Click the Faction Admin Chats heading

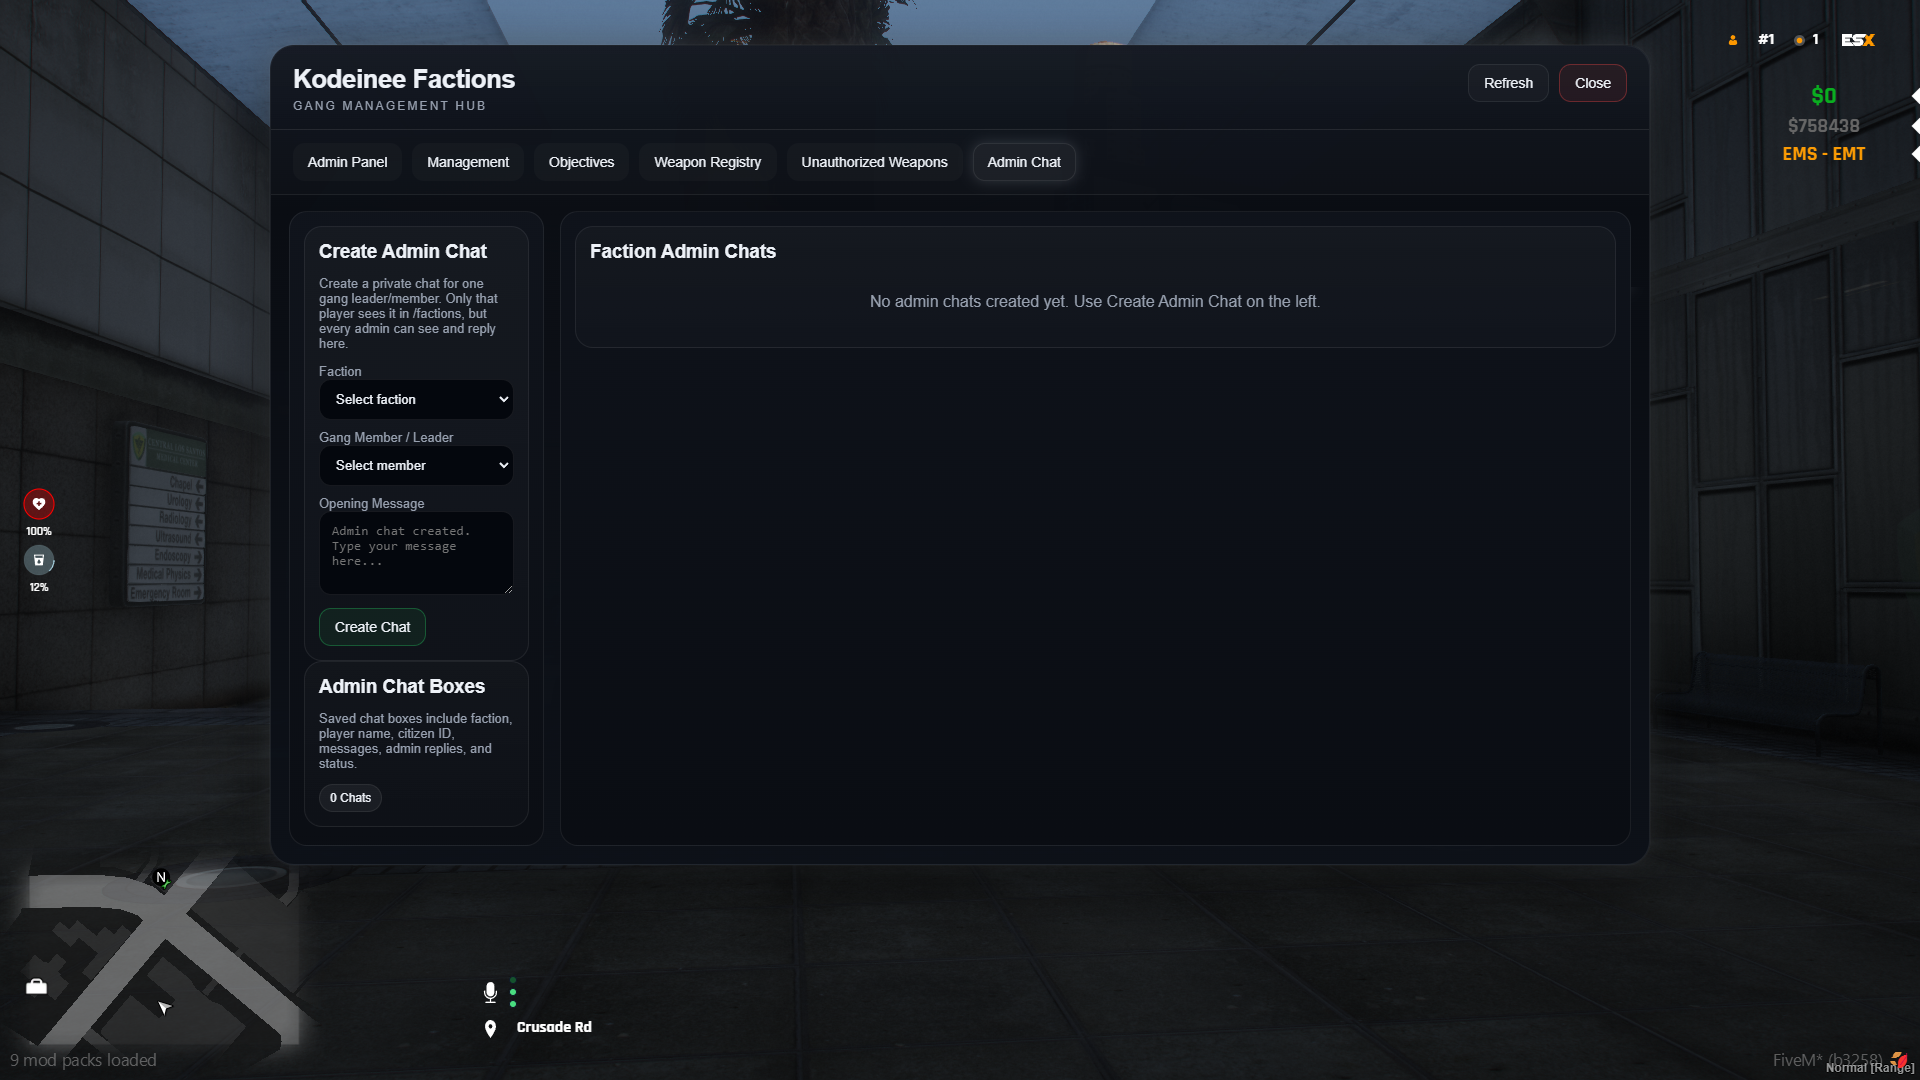(x=683, y=251)
